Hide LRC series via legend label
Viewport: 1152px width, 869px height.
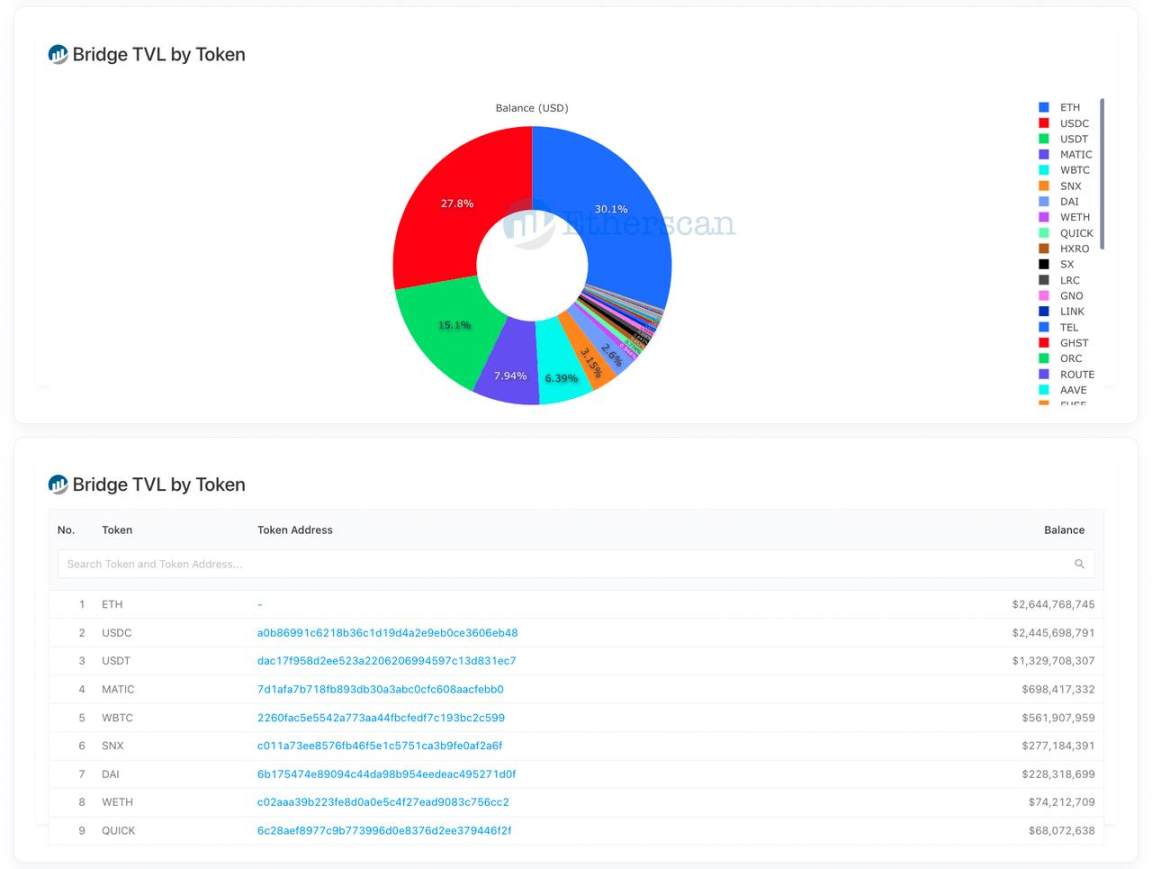1070,280
